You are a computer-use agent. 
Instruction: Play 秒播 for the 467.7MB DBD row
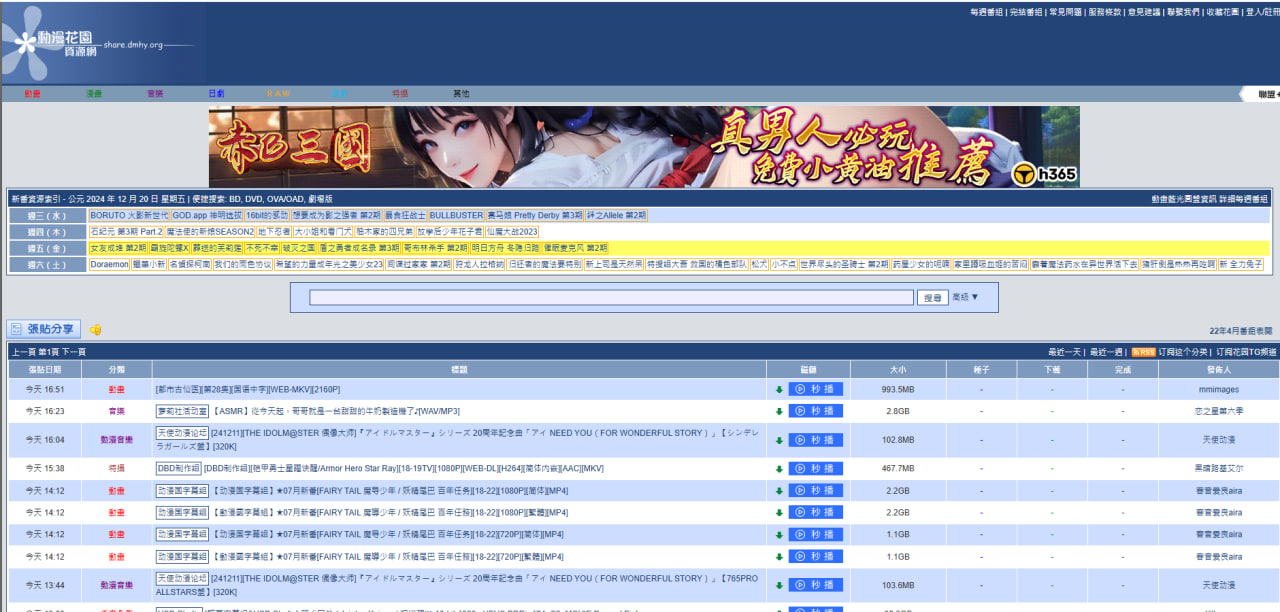click(815, 469)
